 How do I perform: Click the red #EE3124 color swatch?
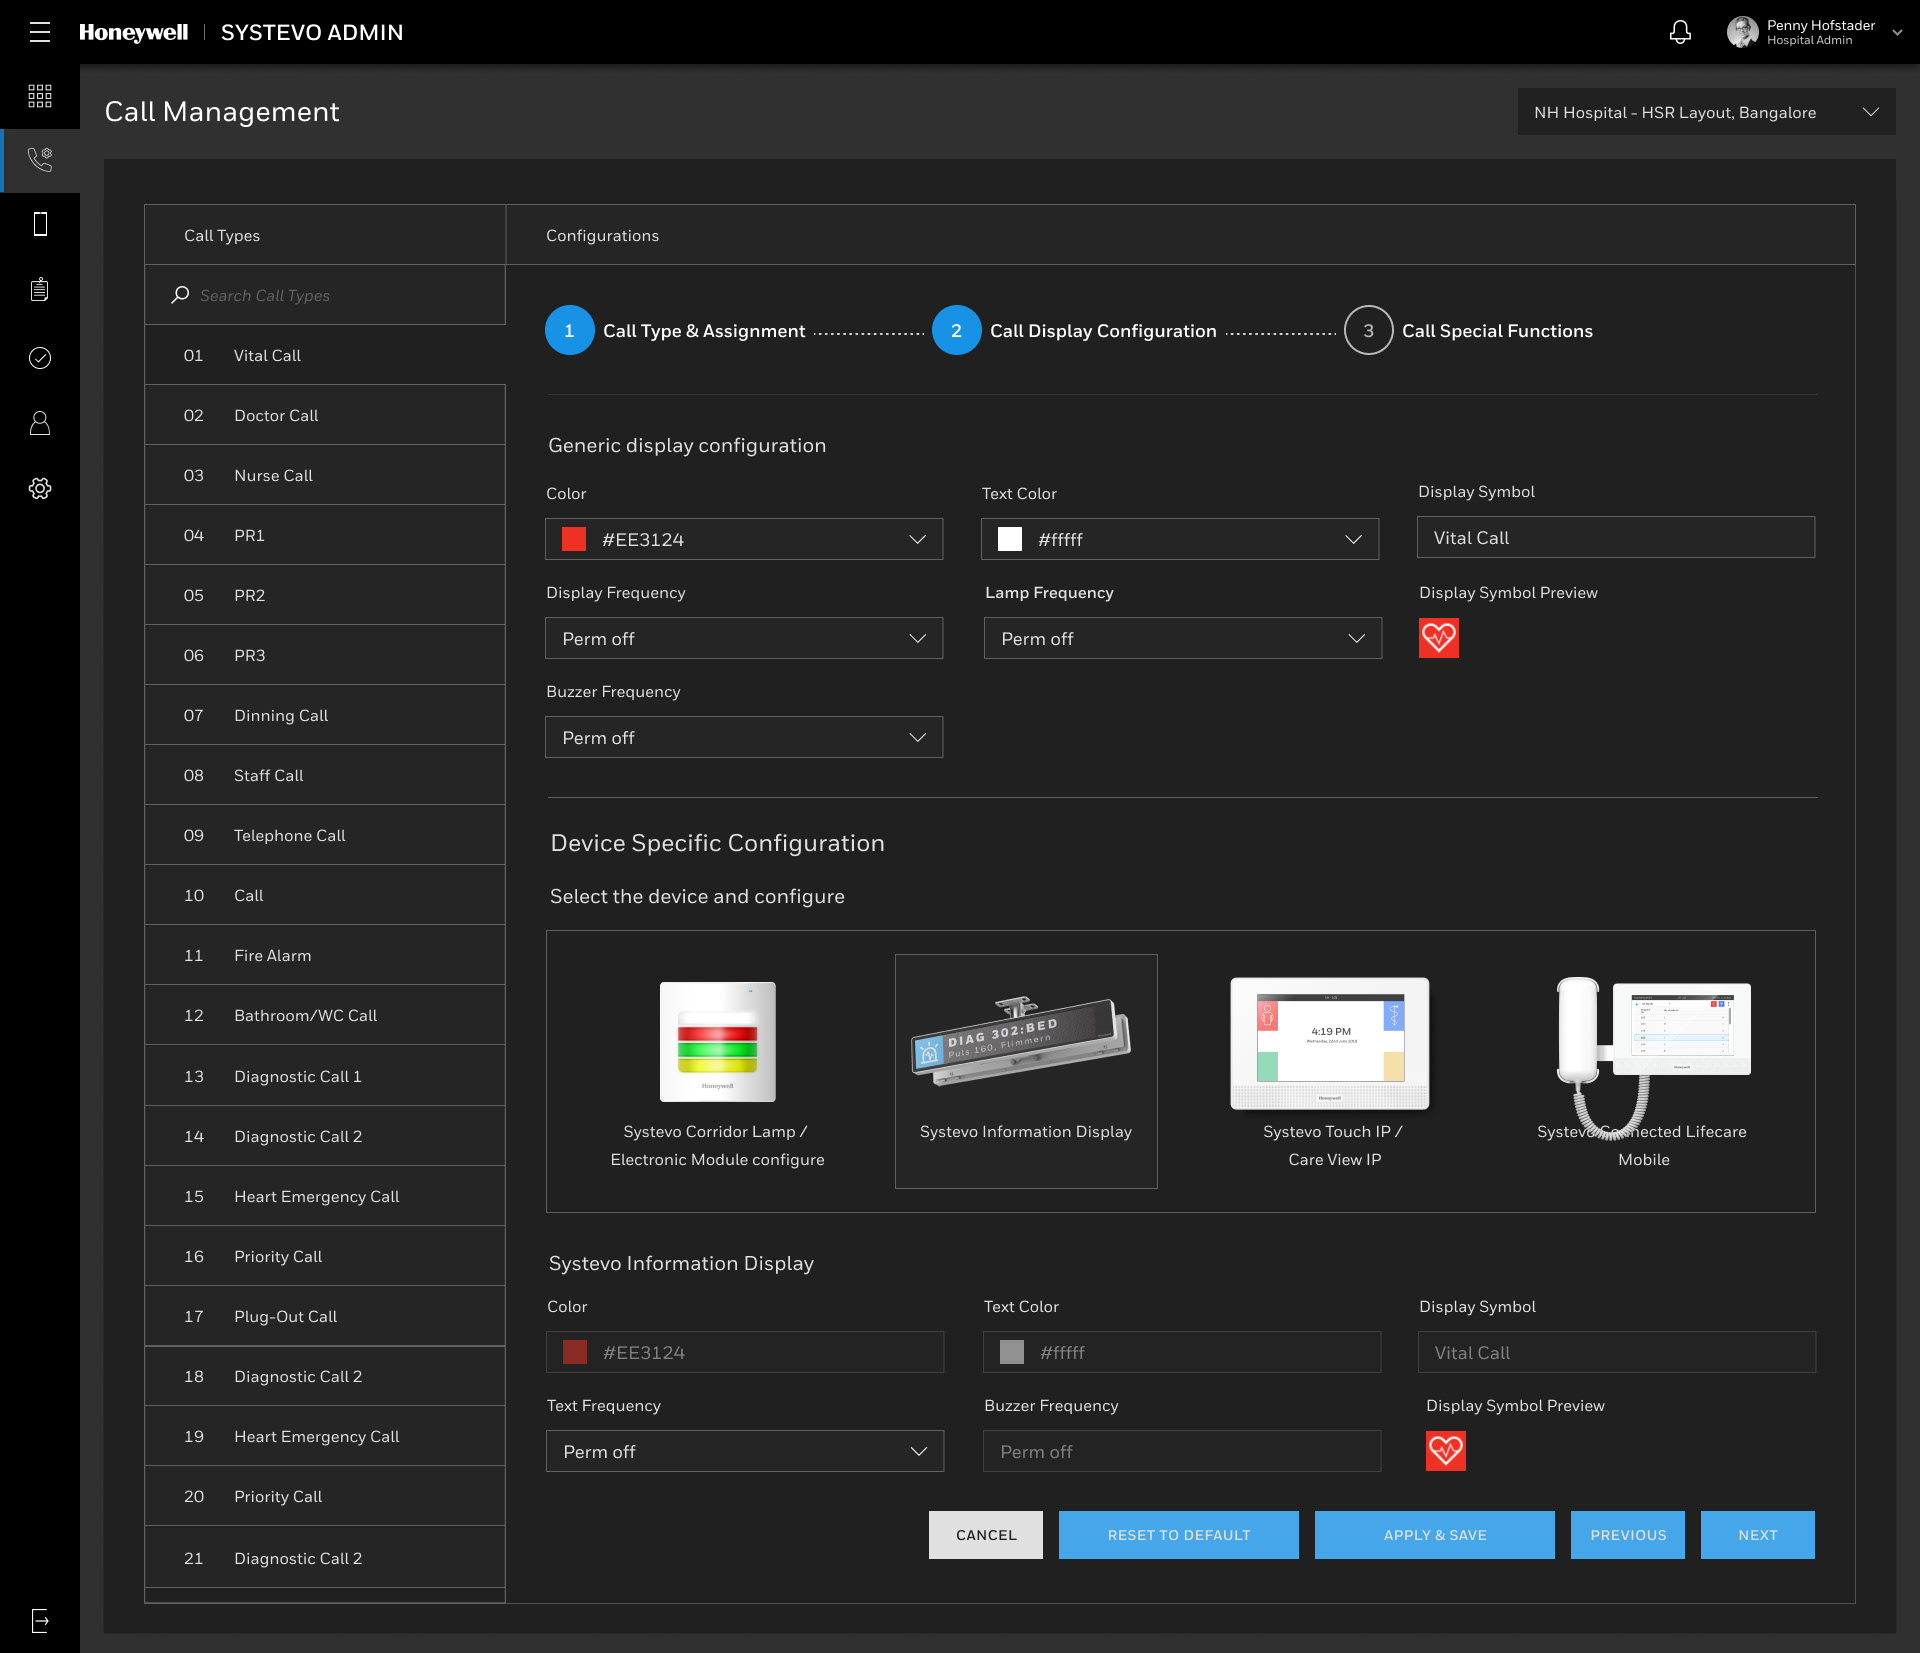click(574, 539)
